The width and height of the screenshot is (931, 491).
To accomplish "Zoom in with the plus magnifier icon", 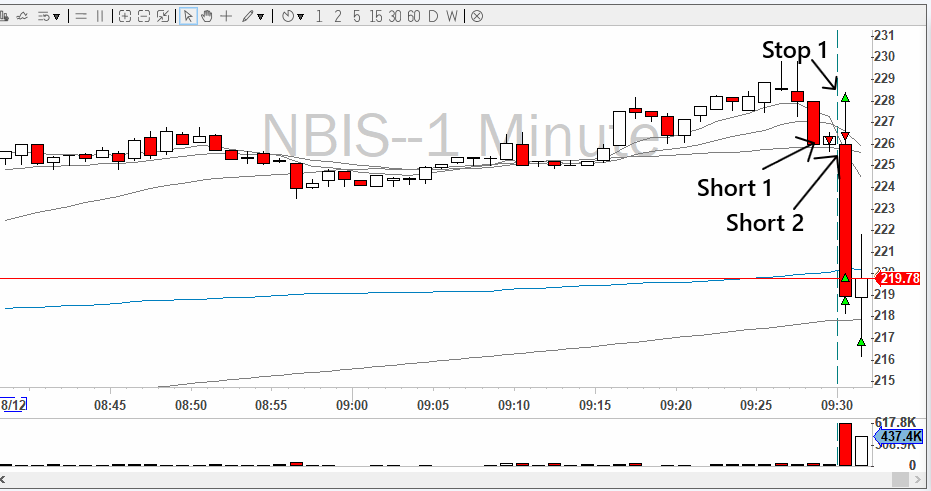I will click(125, 17).
